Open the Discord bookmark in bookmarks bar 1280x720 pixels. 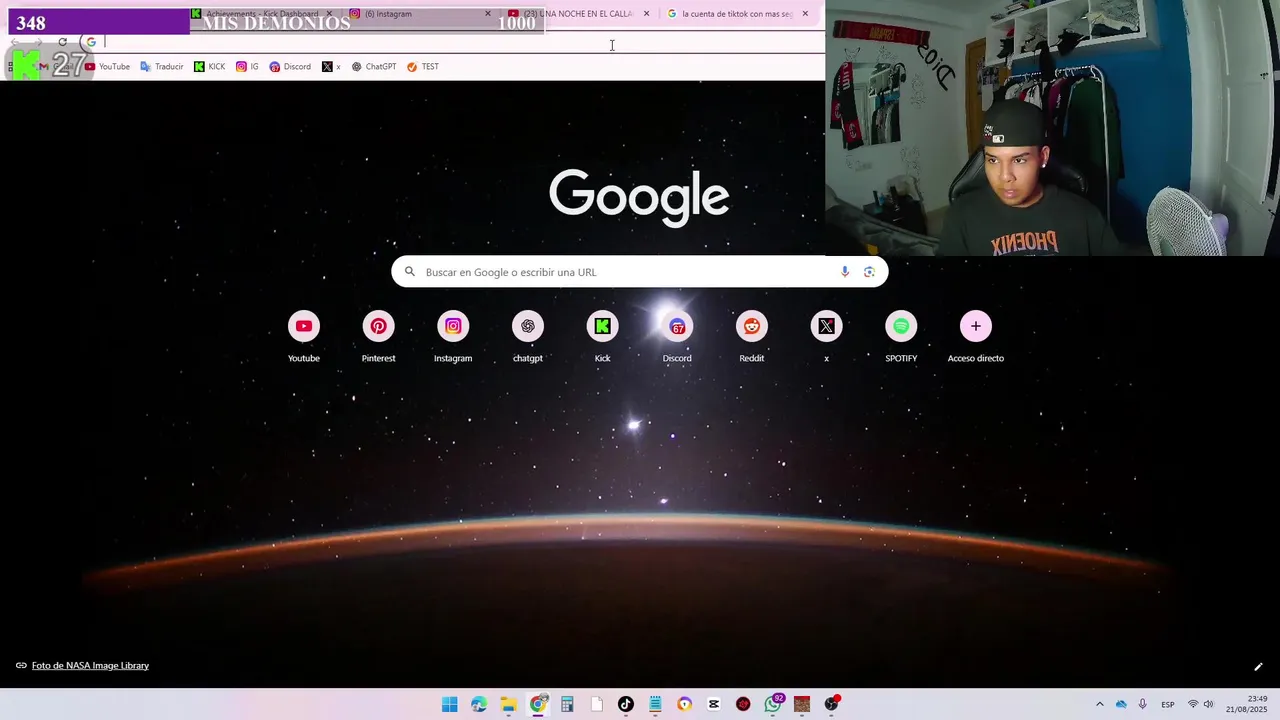pyautogui.click(x=290, y=67)
